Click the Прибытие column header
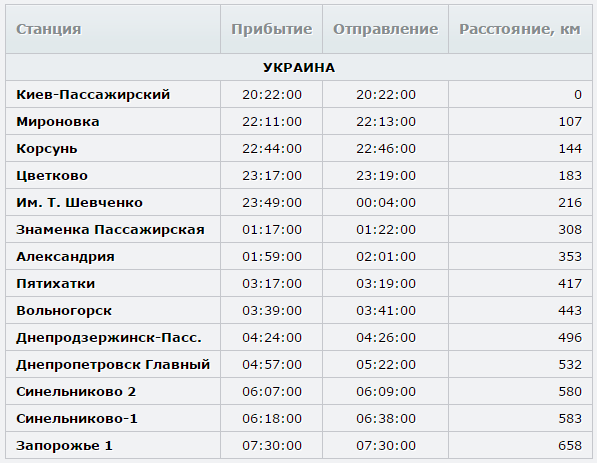Screen dimensions: 597x463 271,29
